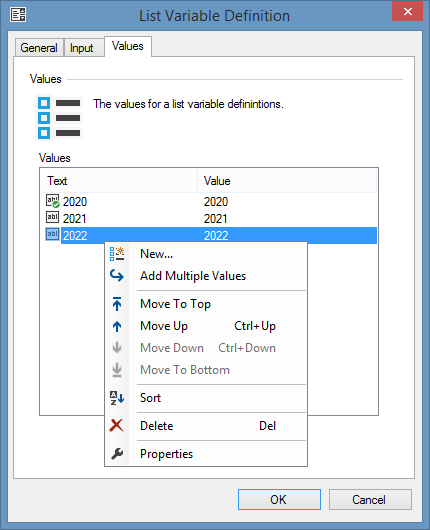The width and height of the screenshot is (430, 530).
Task: Click the New value sparkle icon
Action: tap(117, 254)
